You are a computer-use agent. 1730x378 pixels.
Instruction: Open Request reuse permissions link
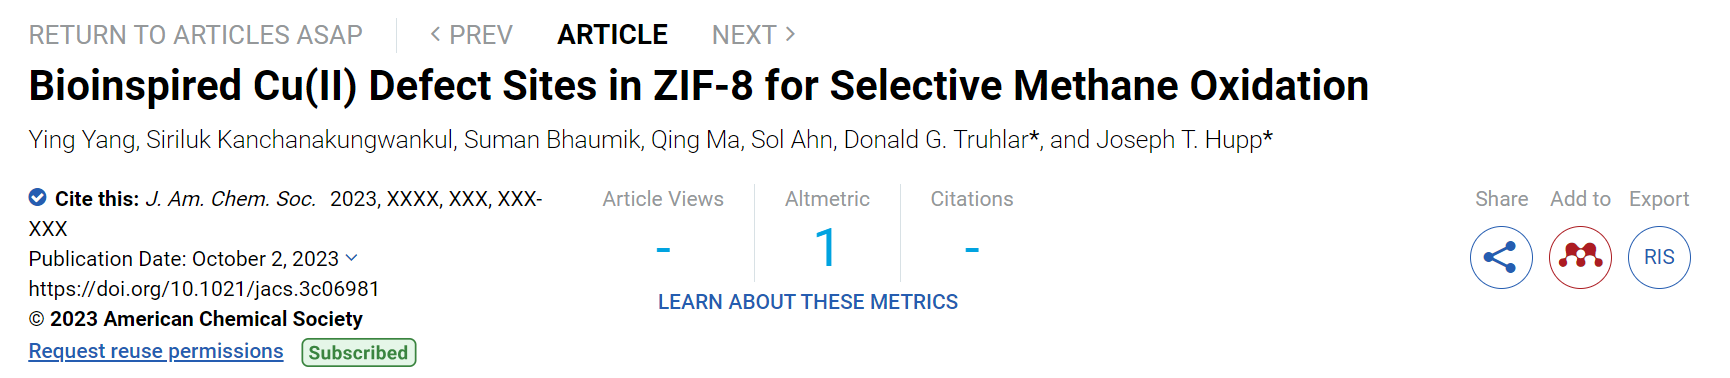click(156, 351)
